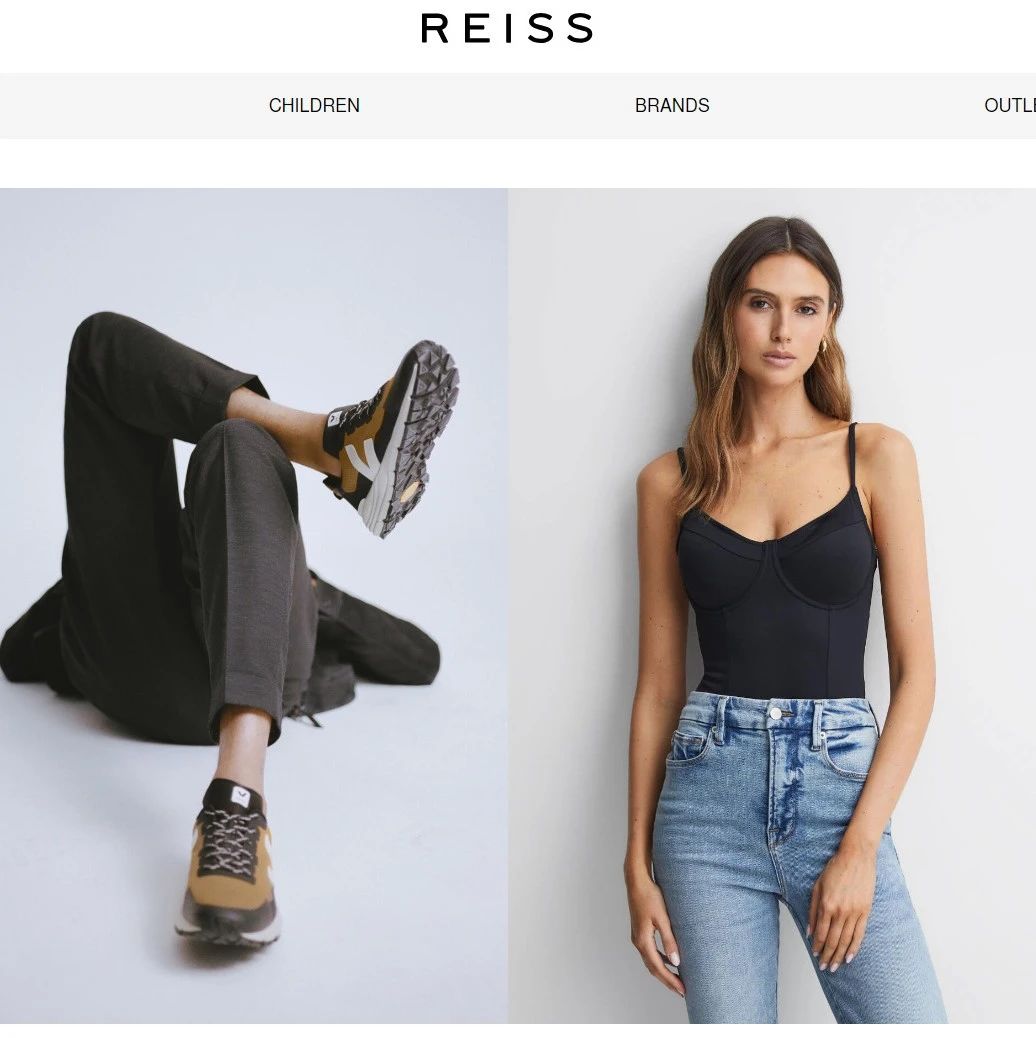The image size is (1036, 1038).
Task: Click the bodysuit's thin shoulder strap
Action: click(x=853, y=463)
